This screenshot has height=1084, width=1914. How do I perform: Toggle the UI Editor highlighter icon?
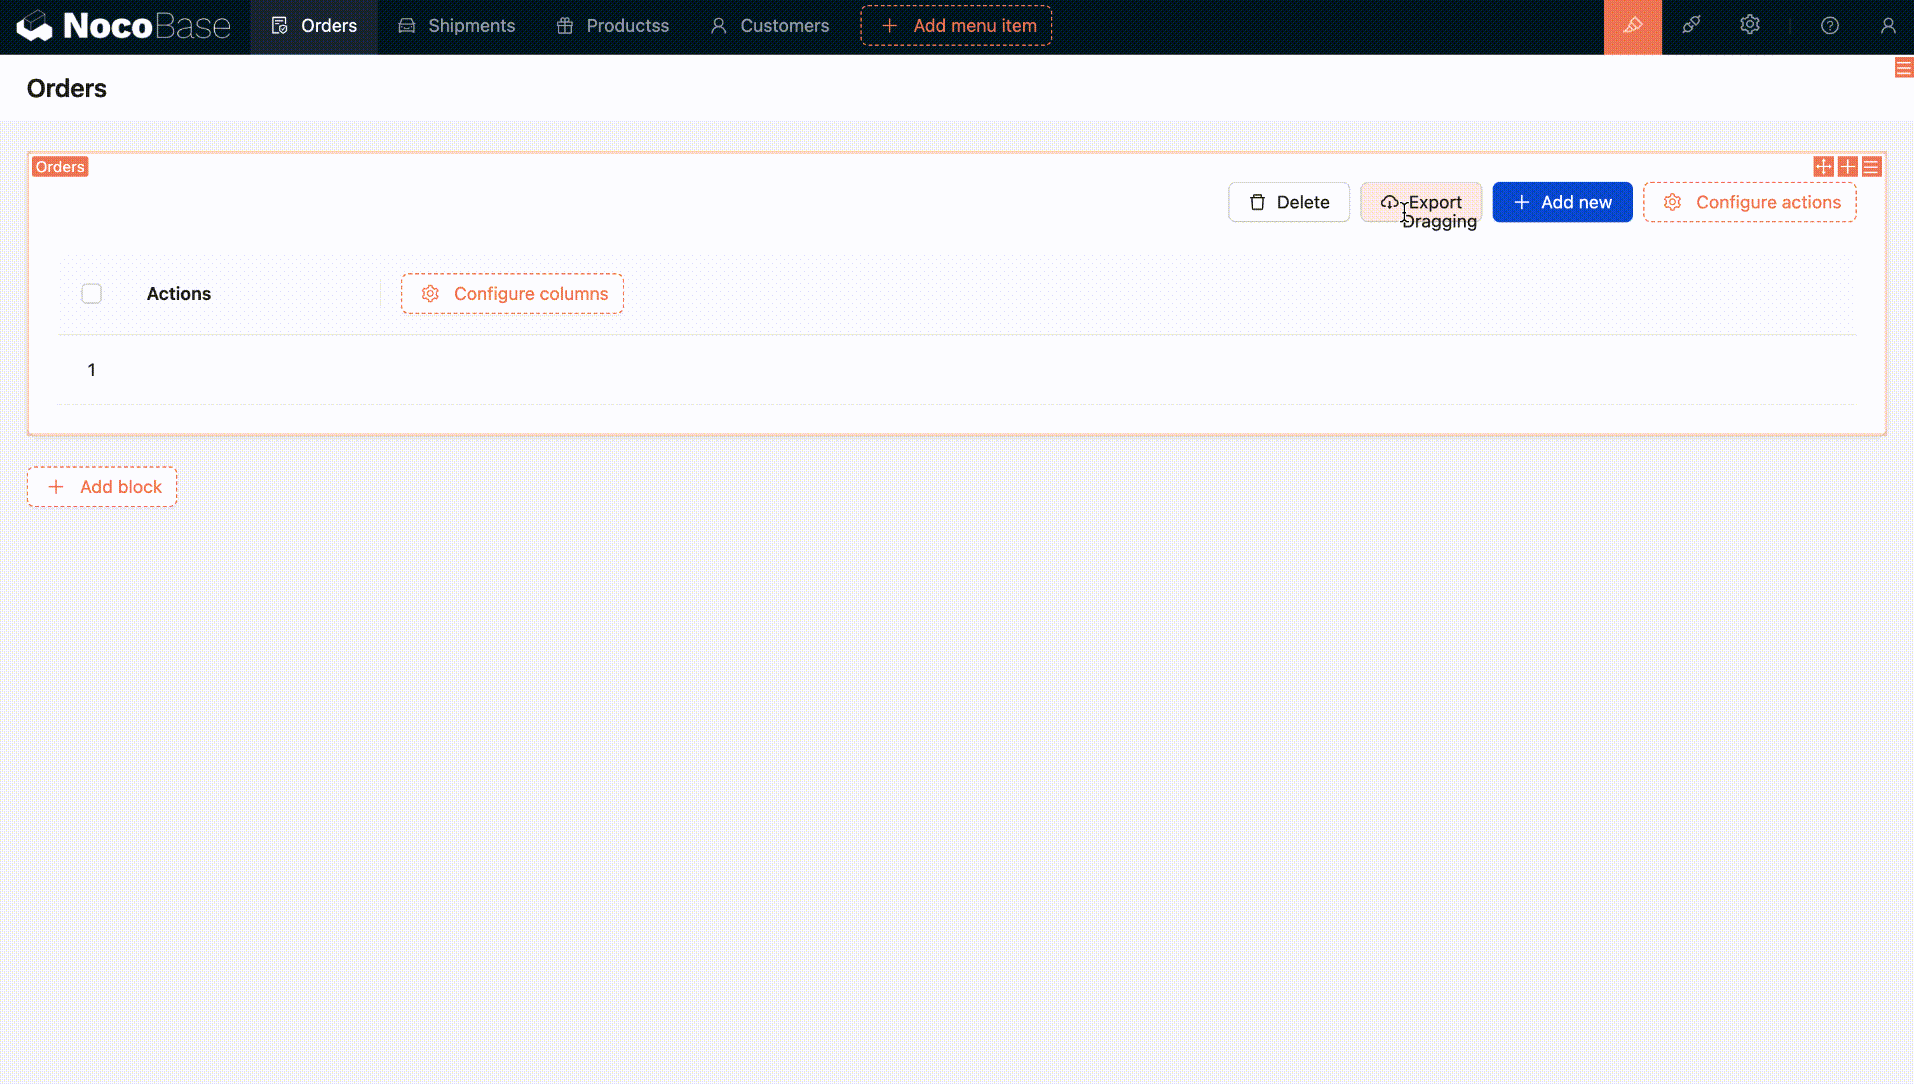coord(1632,26)
